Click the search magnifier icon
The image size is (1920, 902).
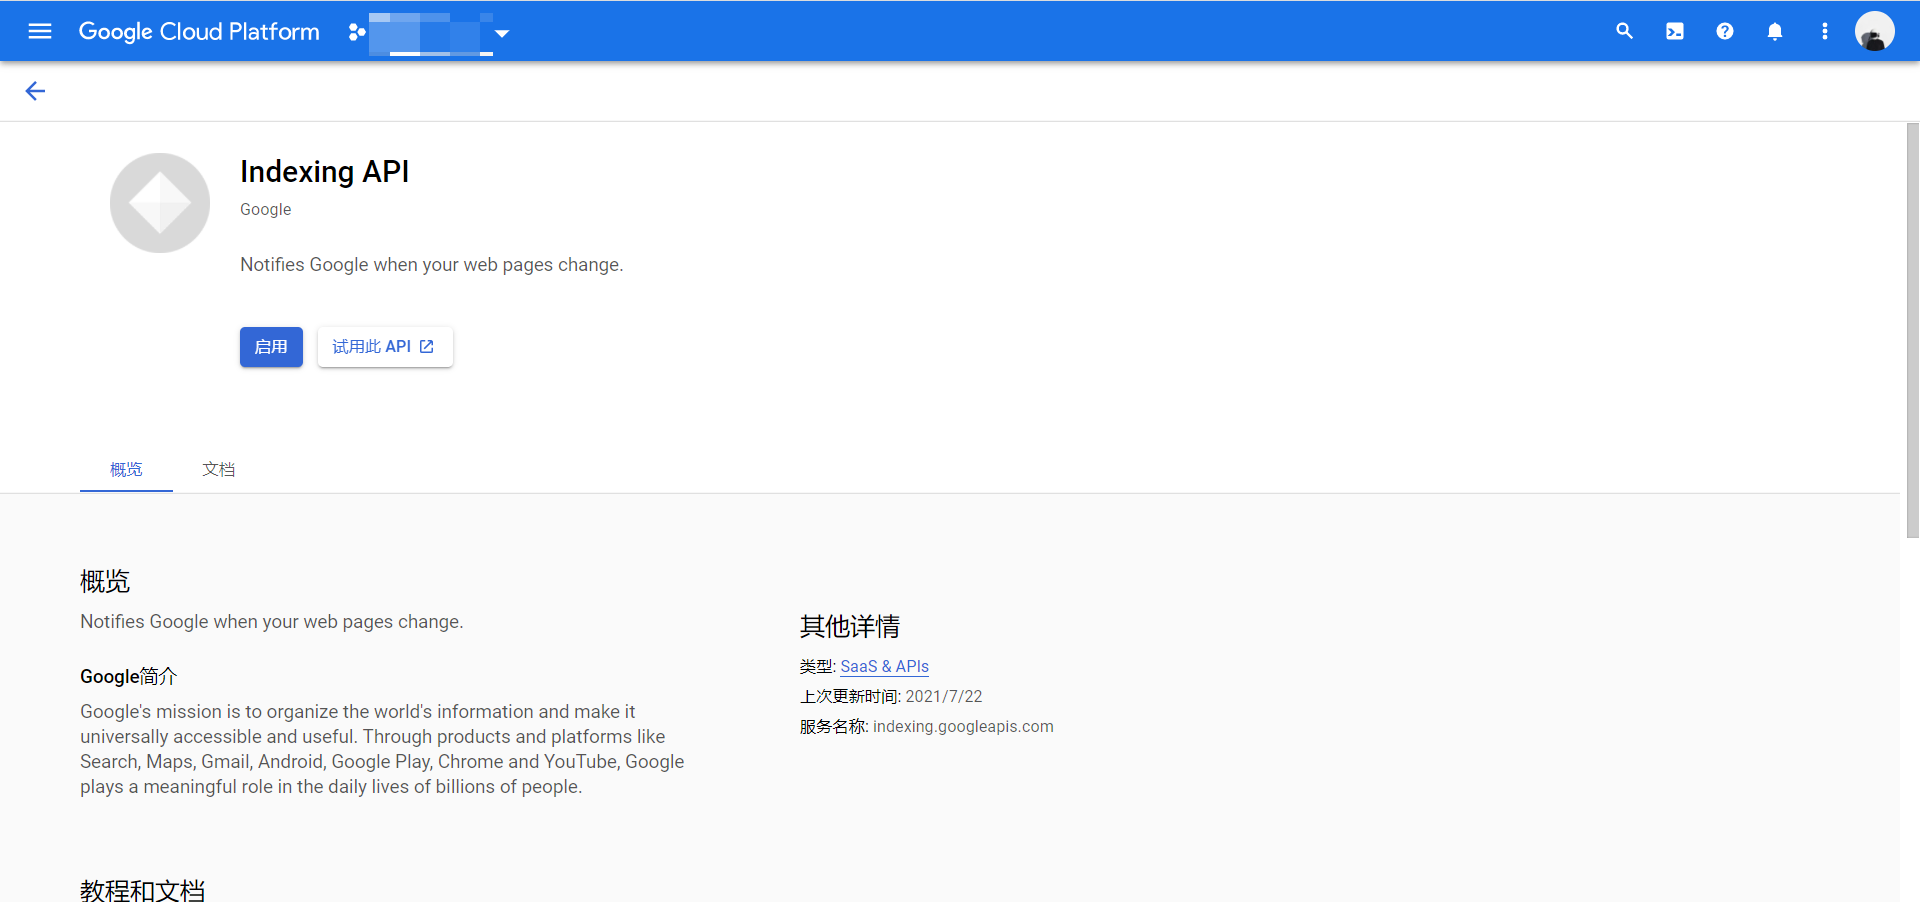tap(1624, 31)
